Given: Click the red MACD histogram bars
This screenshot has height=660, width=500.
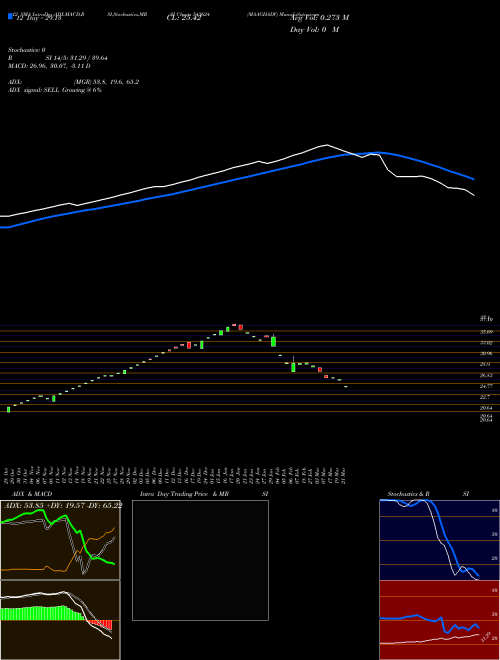Looking at the screenshot, I should (x=101, y=625).
